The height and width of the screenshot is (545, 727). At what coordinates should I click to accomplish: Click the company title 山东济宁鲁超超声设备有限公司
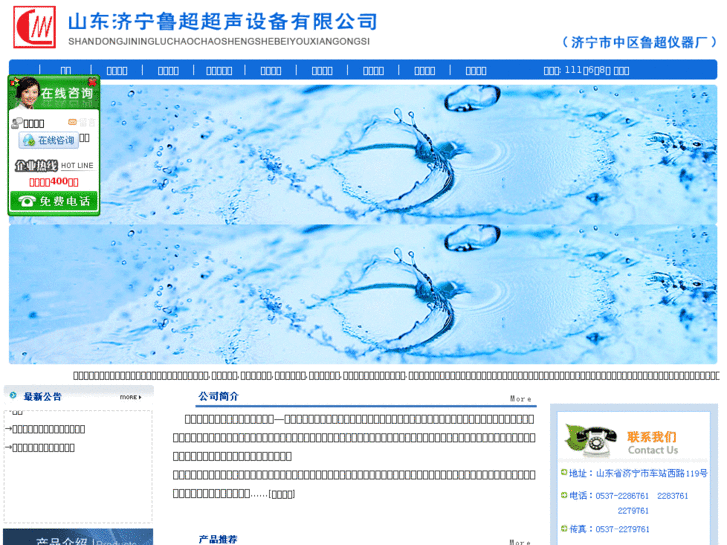(x=223, y=21)
